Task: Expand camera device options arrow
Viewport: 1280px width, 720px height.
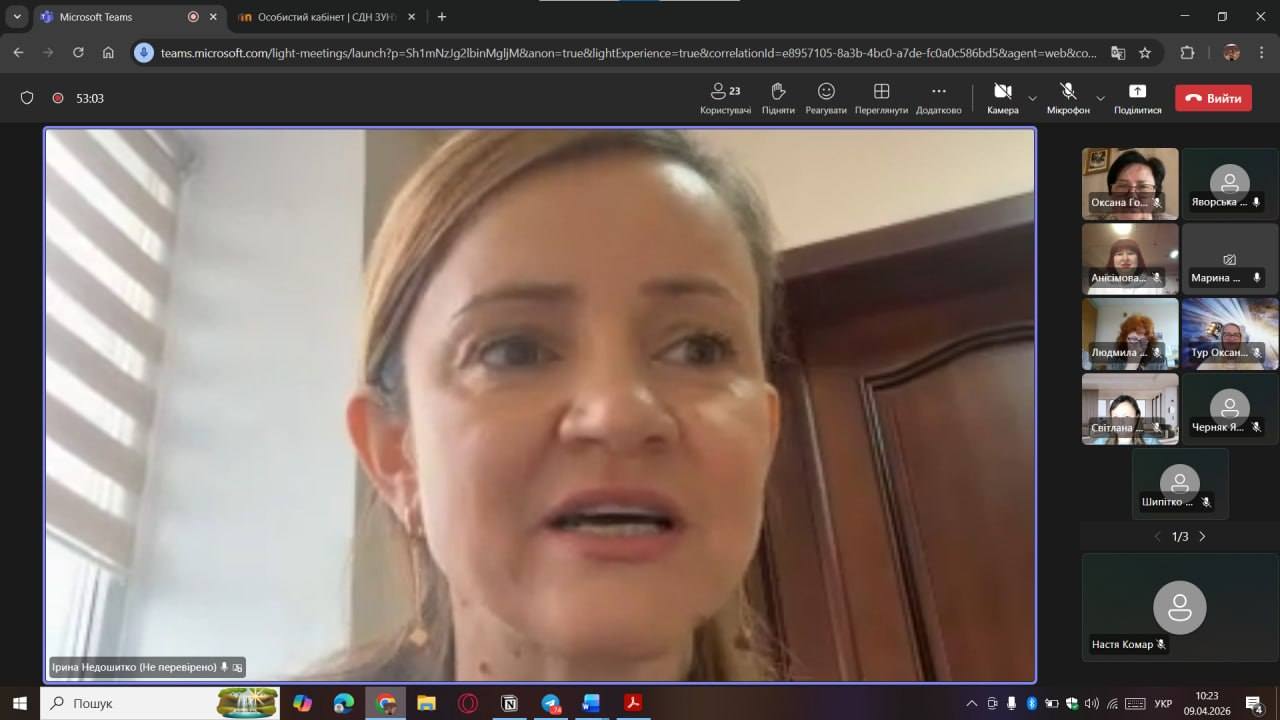Action: (1032, 98)
